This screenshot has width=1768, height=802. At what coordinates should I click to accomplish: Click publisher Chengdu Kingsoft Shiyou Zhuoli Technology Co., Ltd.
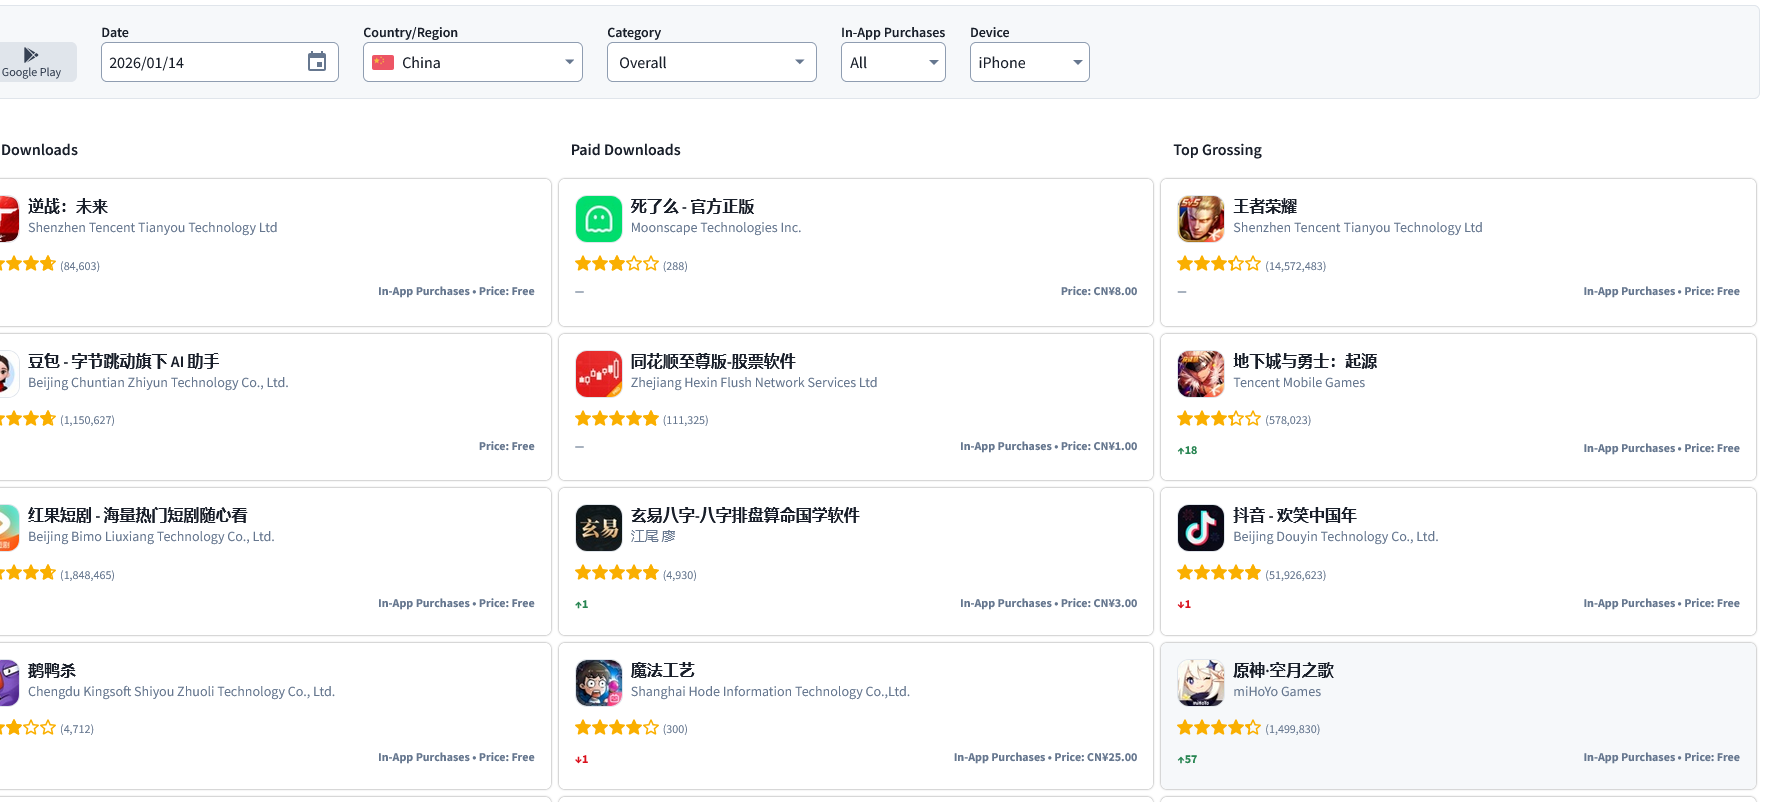coord(181,692)
